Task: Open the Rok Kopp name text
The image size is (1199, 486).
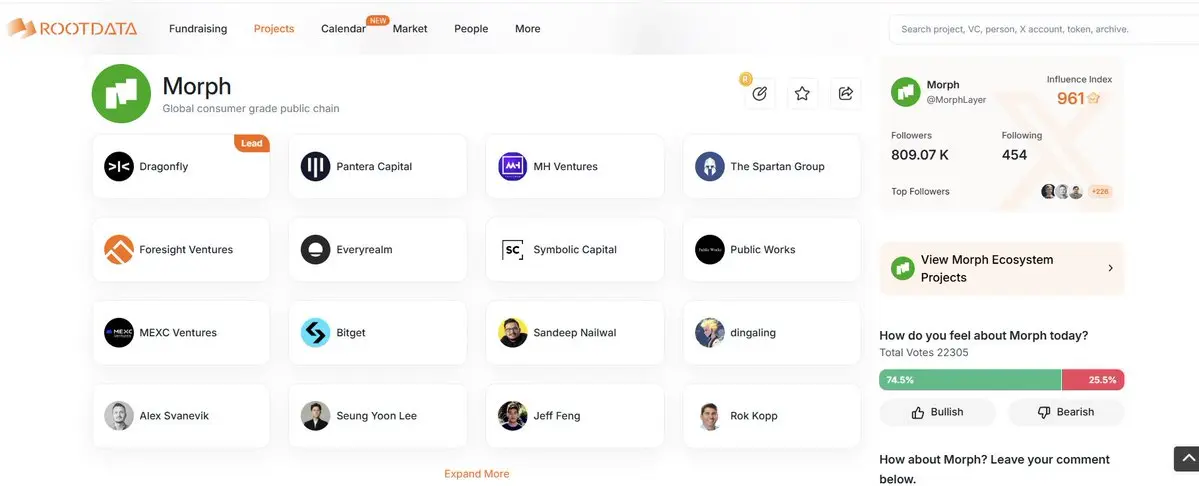Action: 753,416
